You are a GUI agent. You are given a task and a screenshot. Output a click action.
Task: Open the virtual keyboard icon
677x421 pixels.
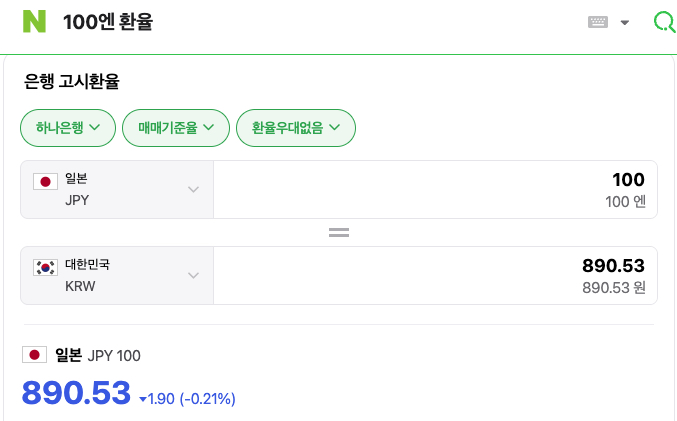pos(598,22)
